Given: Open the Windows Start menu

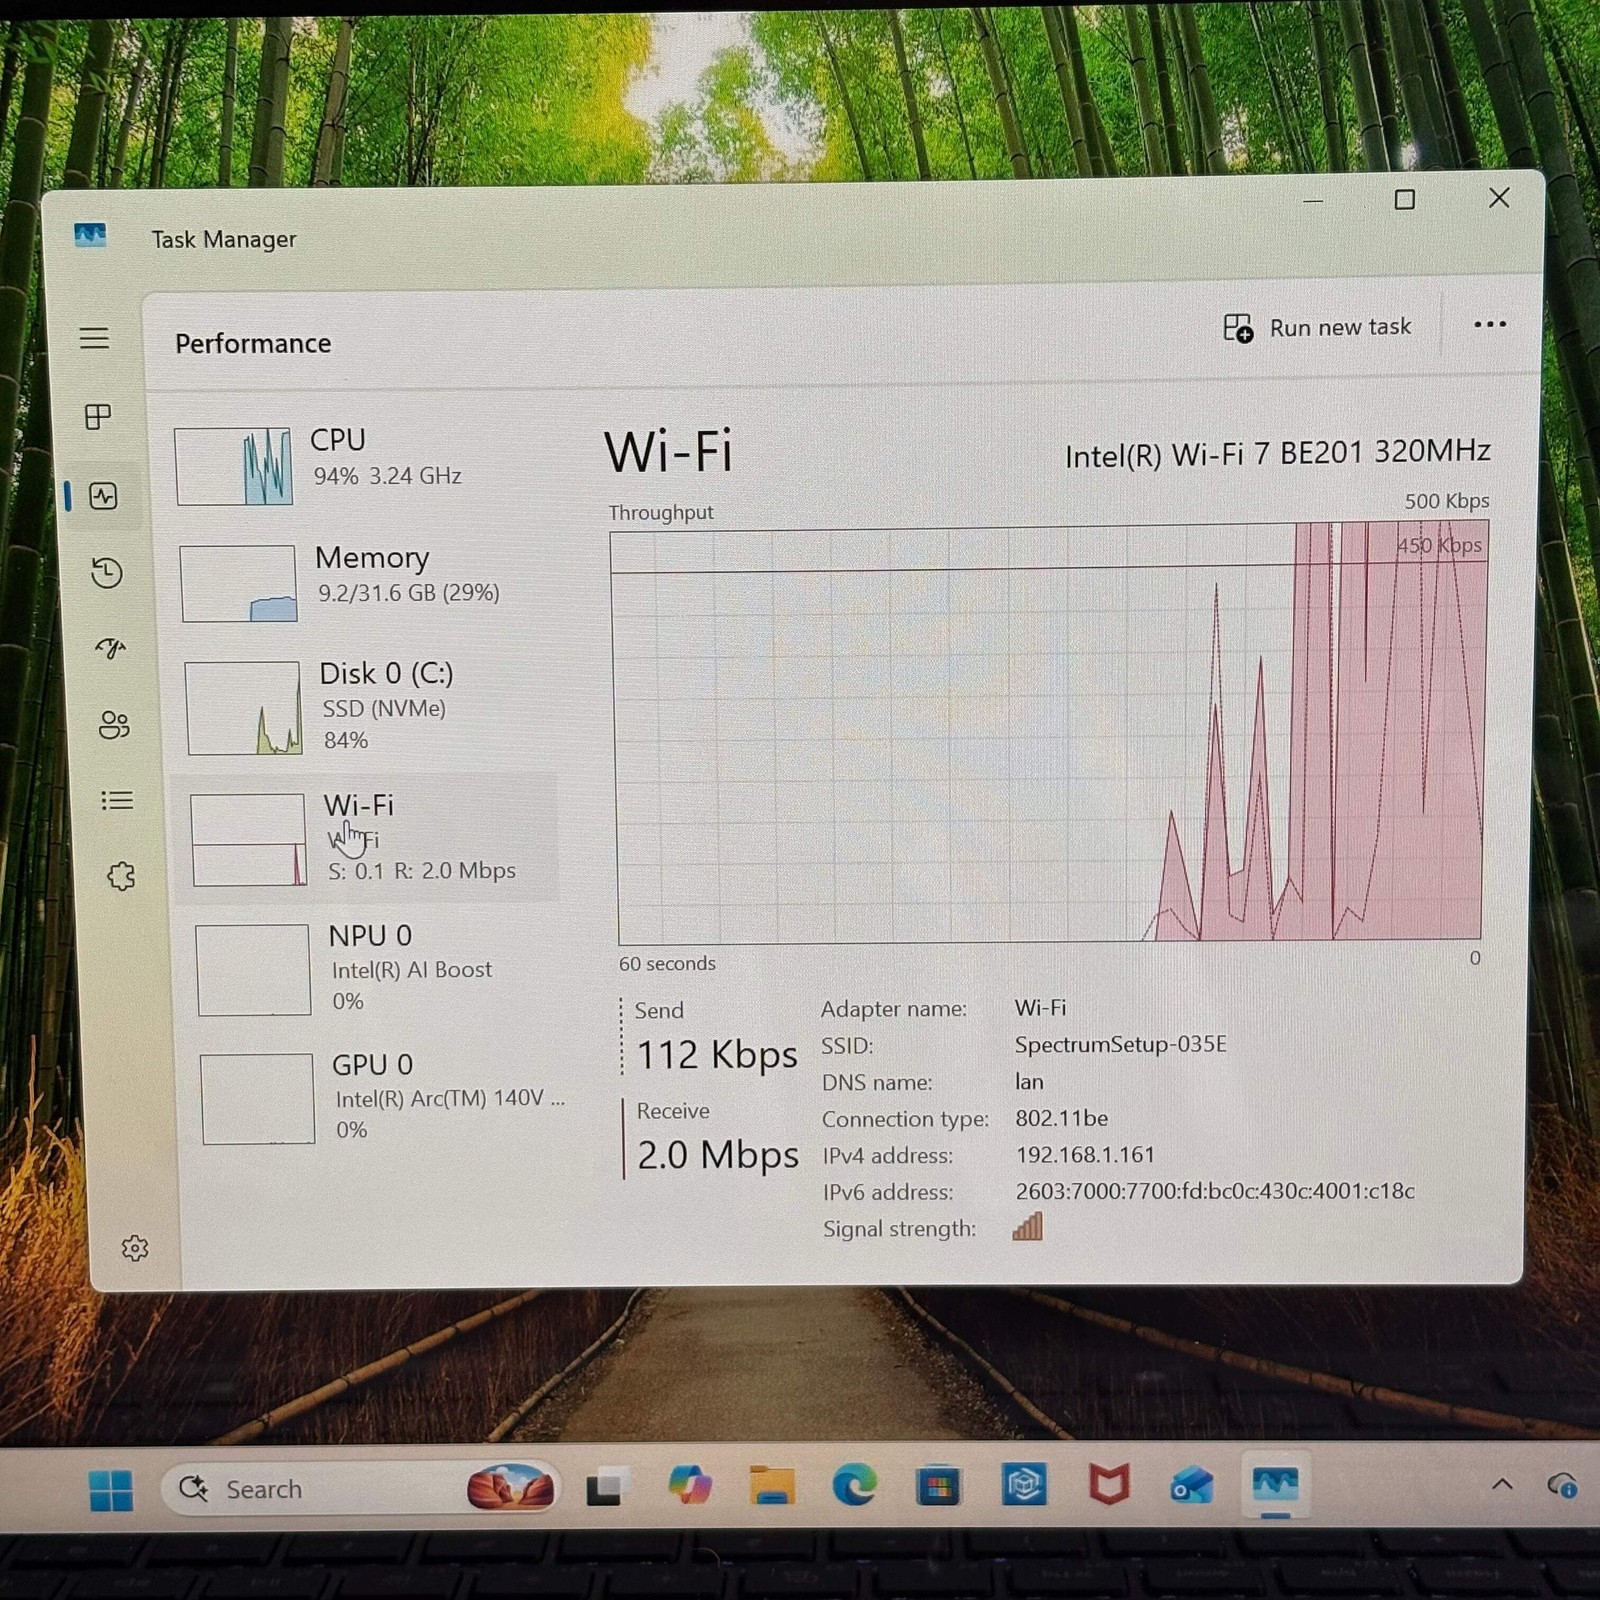Looking at the screenshot, I should [110, 1490].
